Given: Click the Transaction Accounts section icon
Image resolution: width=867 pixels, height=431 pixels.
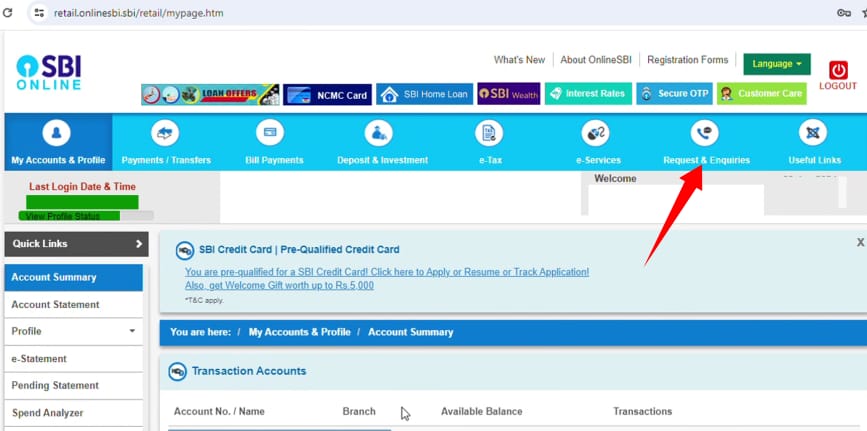Looking at the screenshot, I should tap(177, 372).
